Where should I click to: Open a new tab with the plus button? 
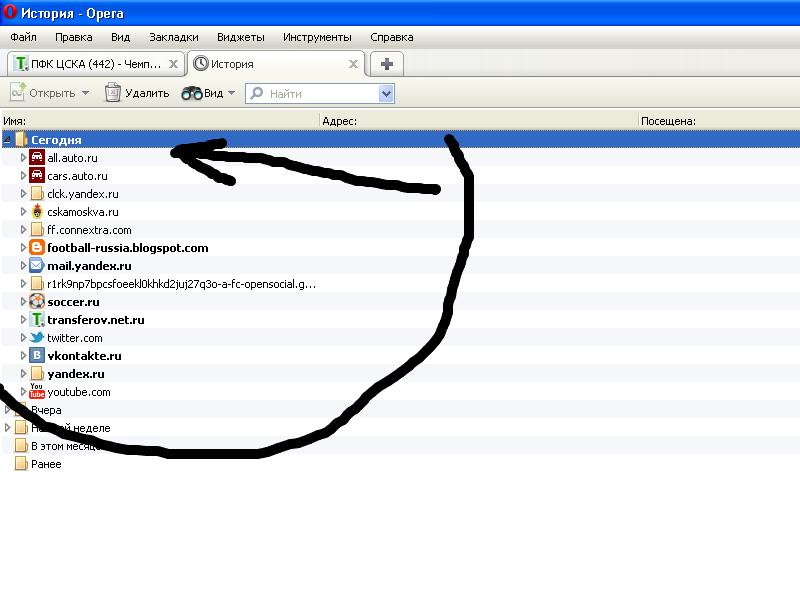pyautogui.click(x=387, y=64)
